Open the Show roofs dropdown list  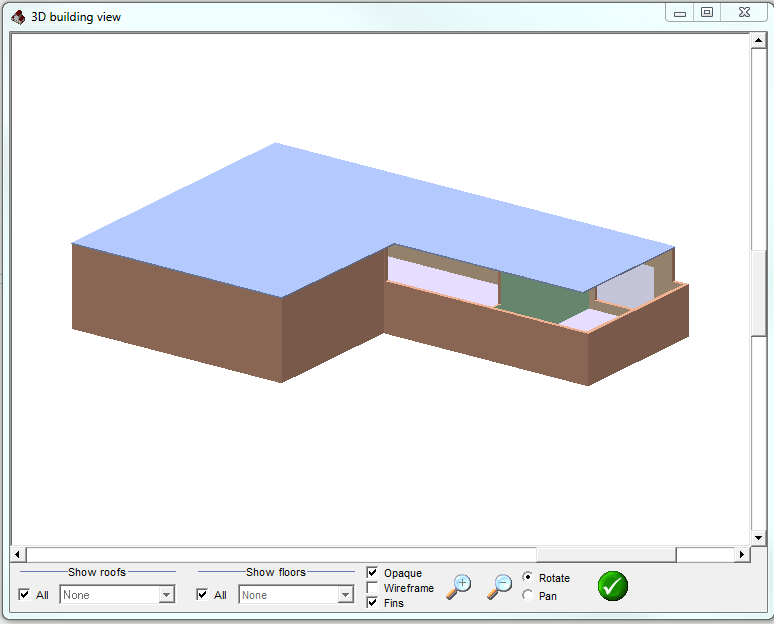point(167,594)
